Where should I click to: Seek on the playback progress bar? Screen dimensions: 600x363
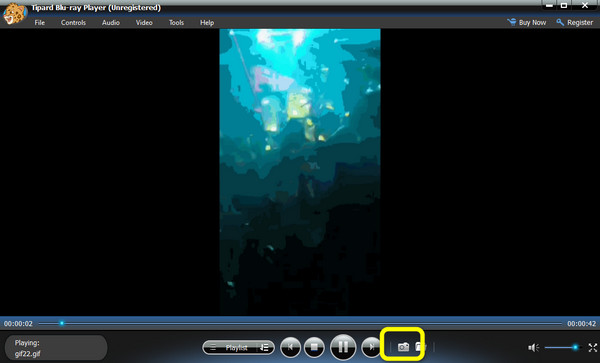coord(300,324)
